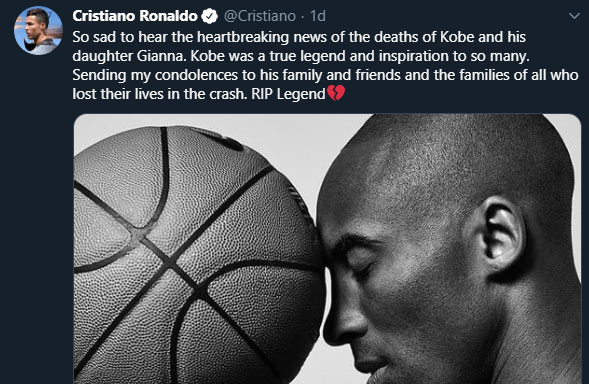
Task: View the attached black-and-white photo
Action: tap(327, 249)
